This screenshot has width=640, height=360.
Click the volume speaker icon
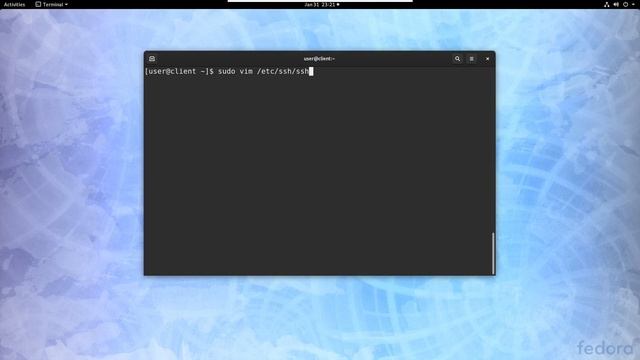(x=616, y=4)
